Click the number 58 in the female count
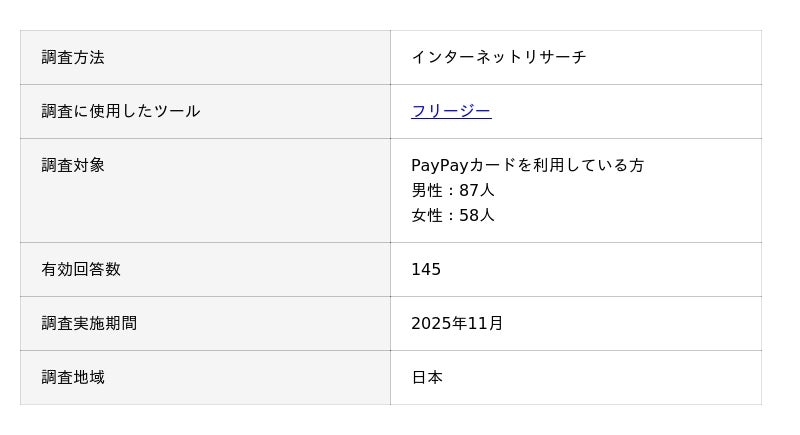This screenshot has height=435, width=800. (x=468, y=216)
